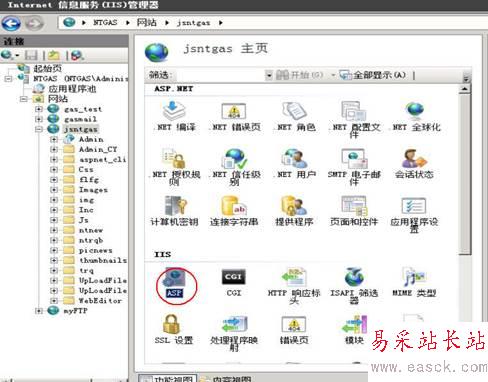Open the 连接字符串 icon
The height and width of the screenshot is (382, 488).
click(234, 206)
